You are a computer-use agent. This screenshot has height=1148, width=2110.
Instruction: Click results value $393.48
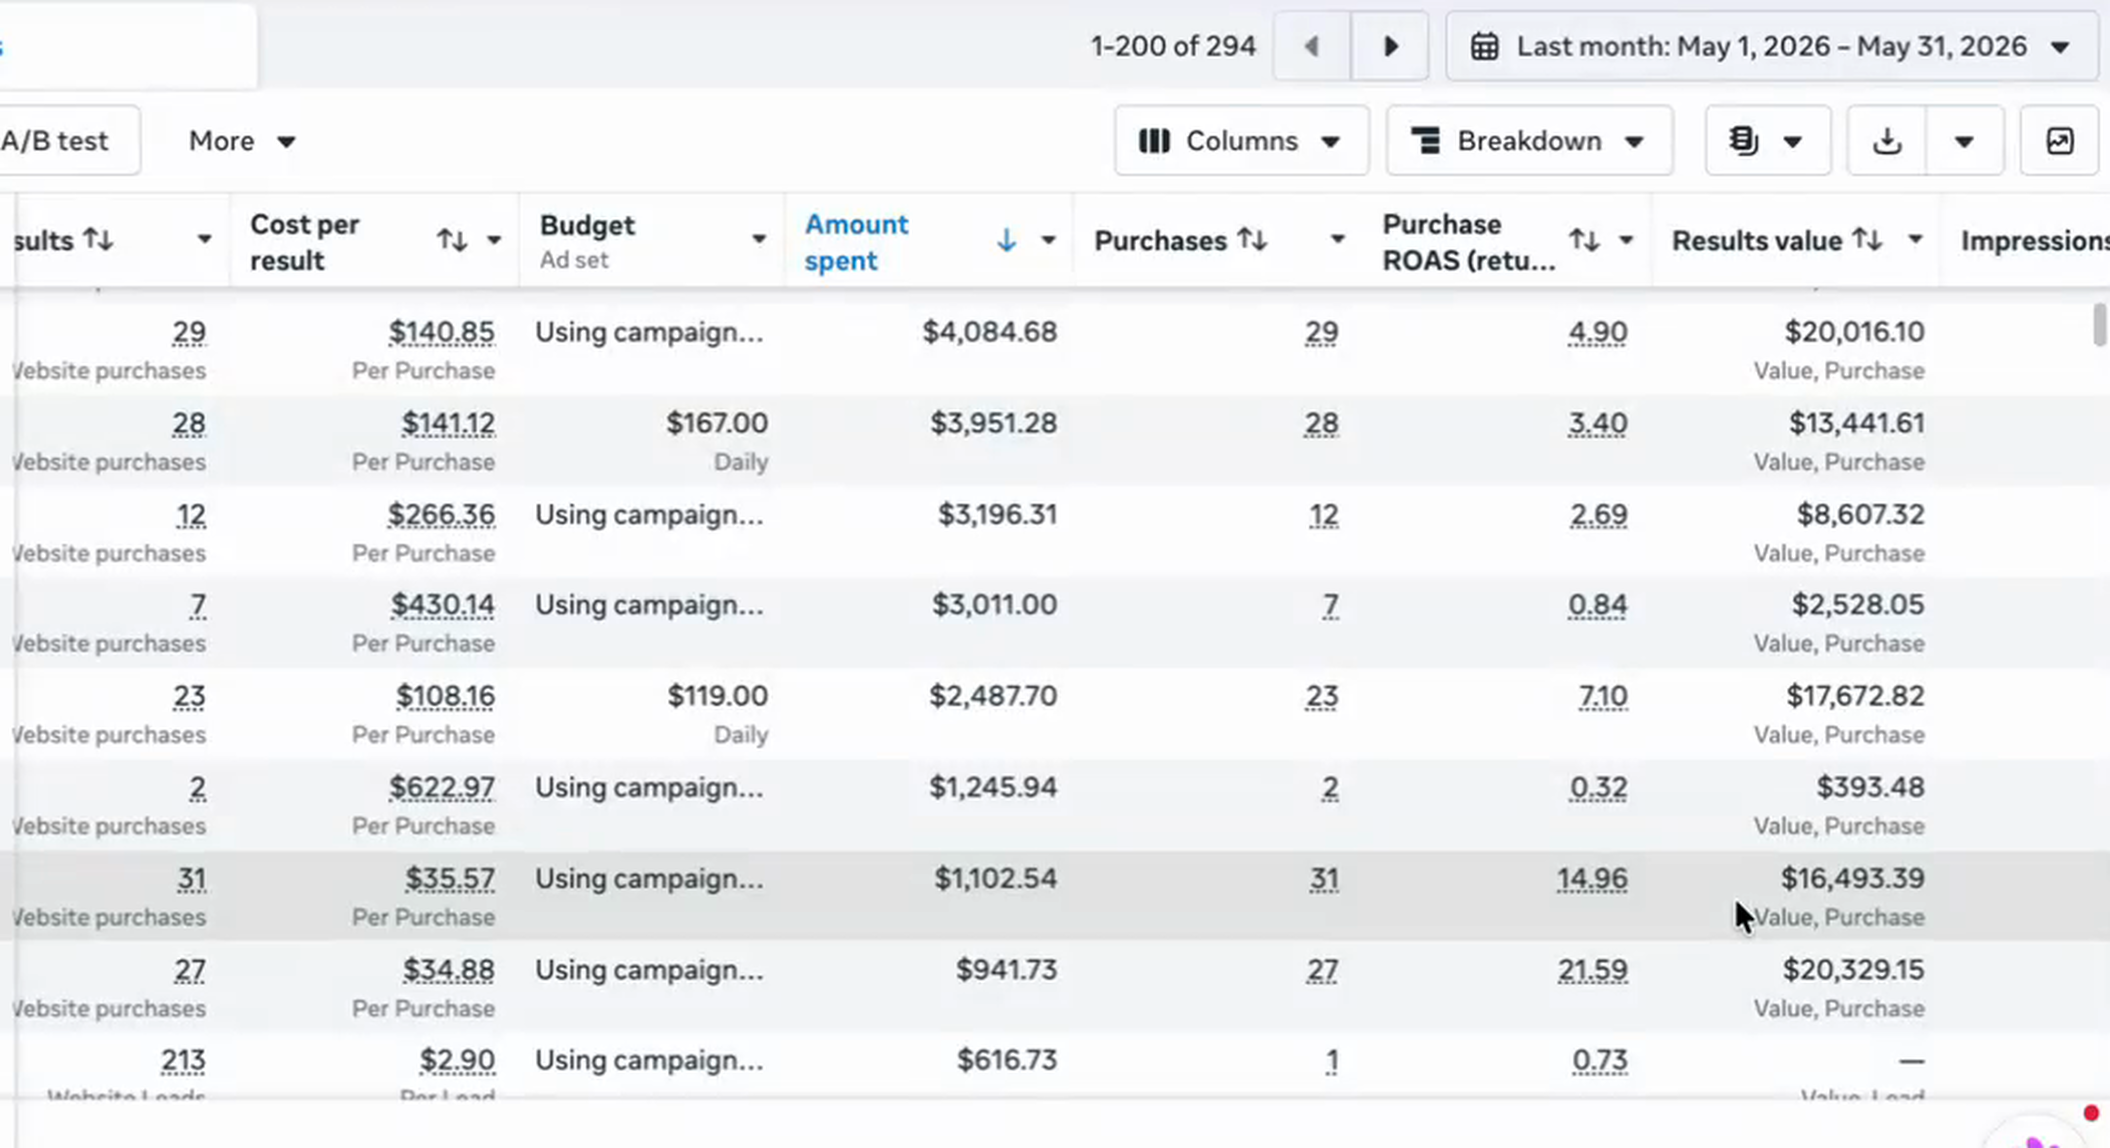[x=1870, y=787]
